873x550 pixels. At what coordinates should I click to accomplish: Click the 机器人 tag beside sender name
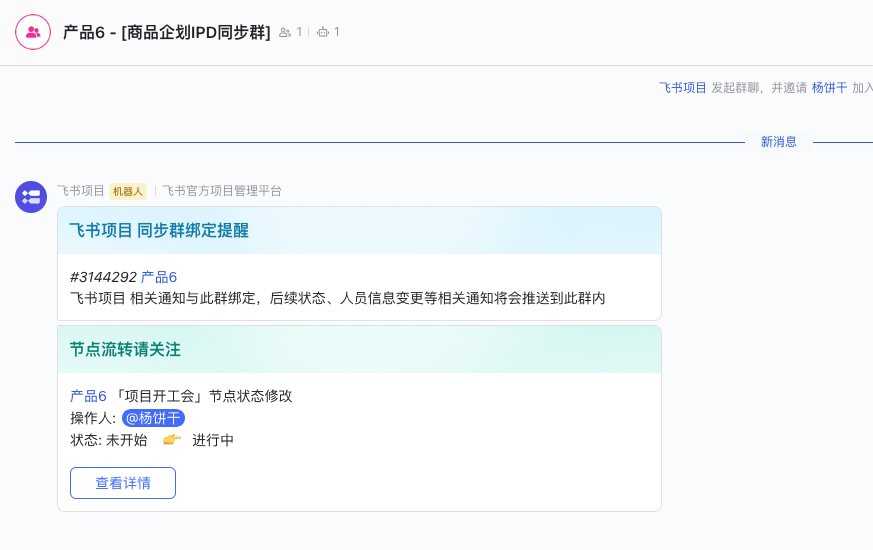tap(128, 191)
